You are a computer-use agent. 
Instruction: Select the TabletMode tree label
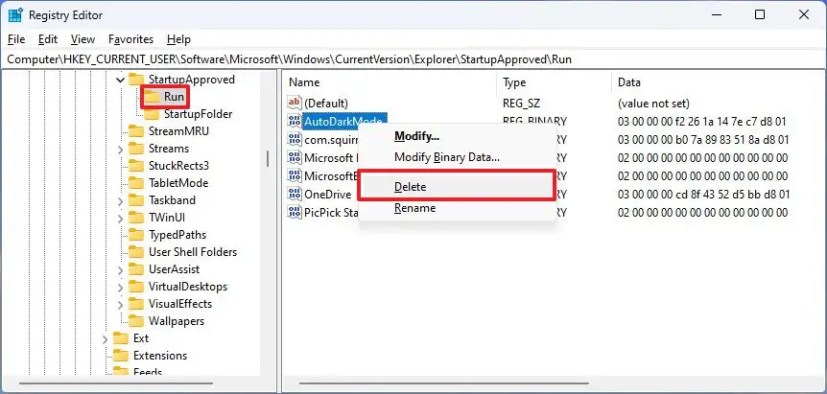click(178, 183)
